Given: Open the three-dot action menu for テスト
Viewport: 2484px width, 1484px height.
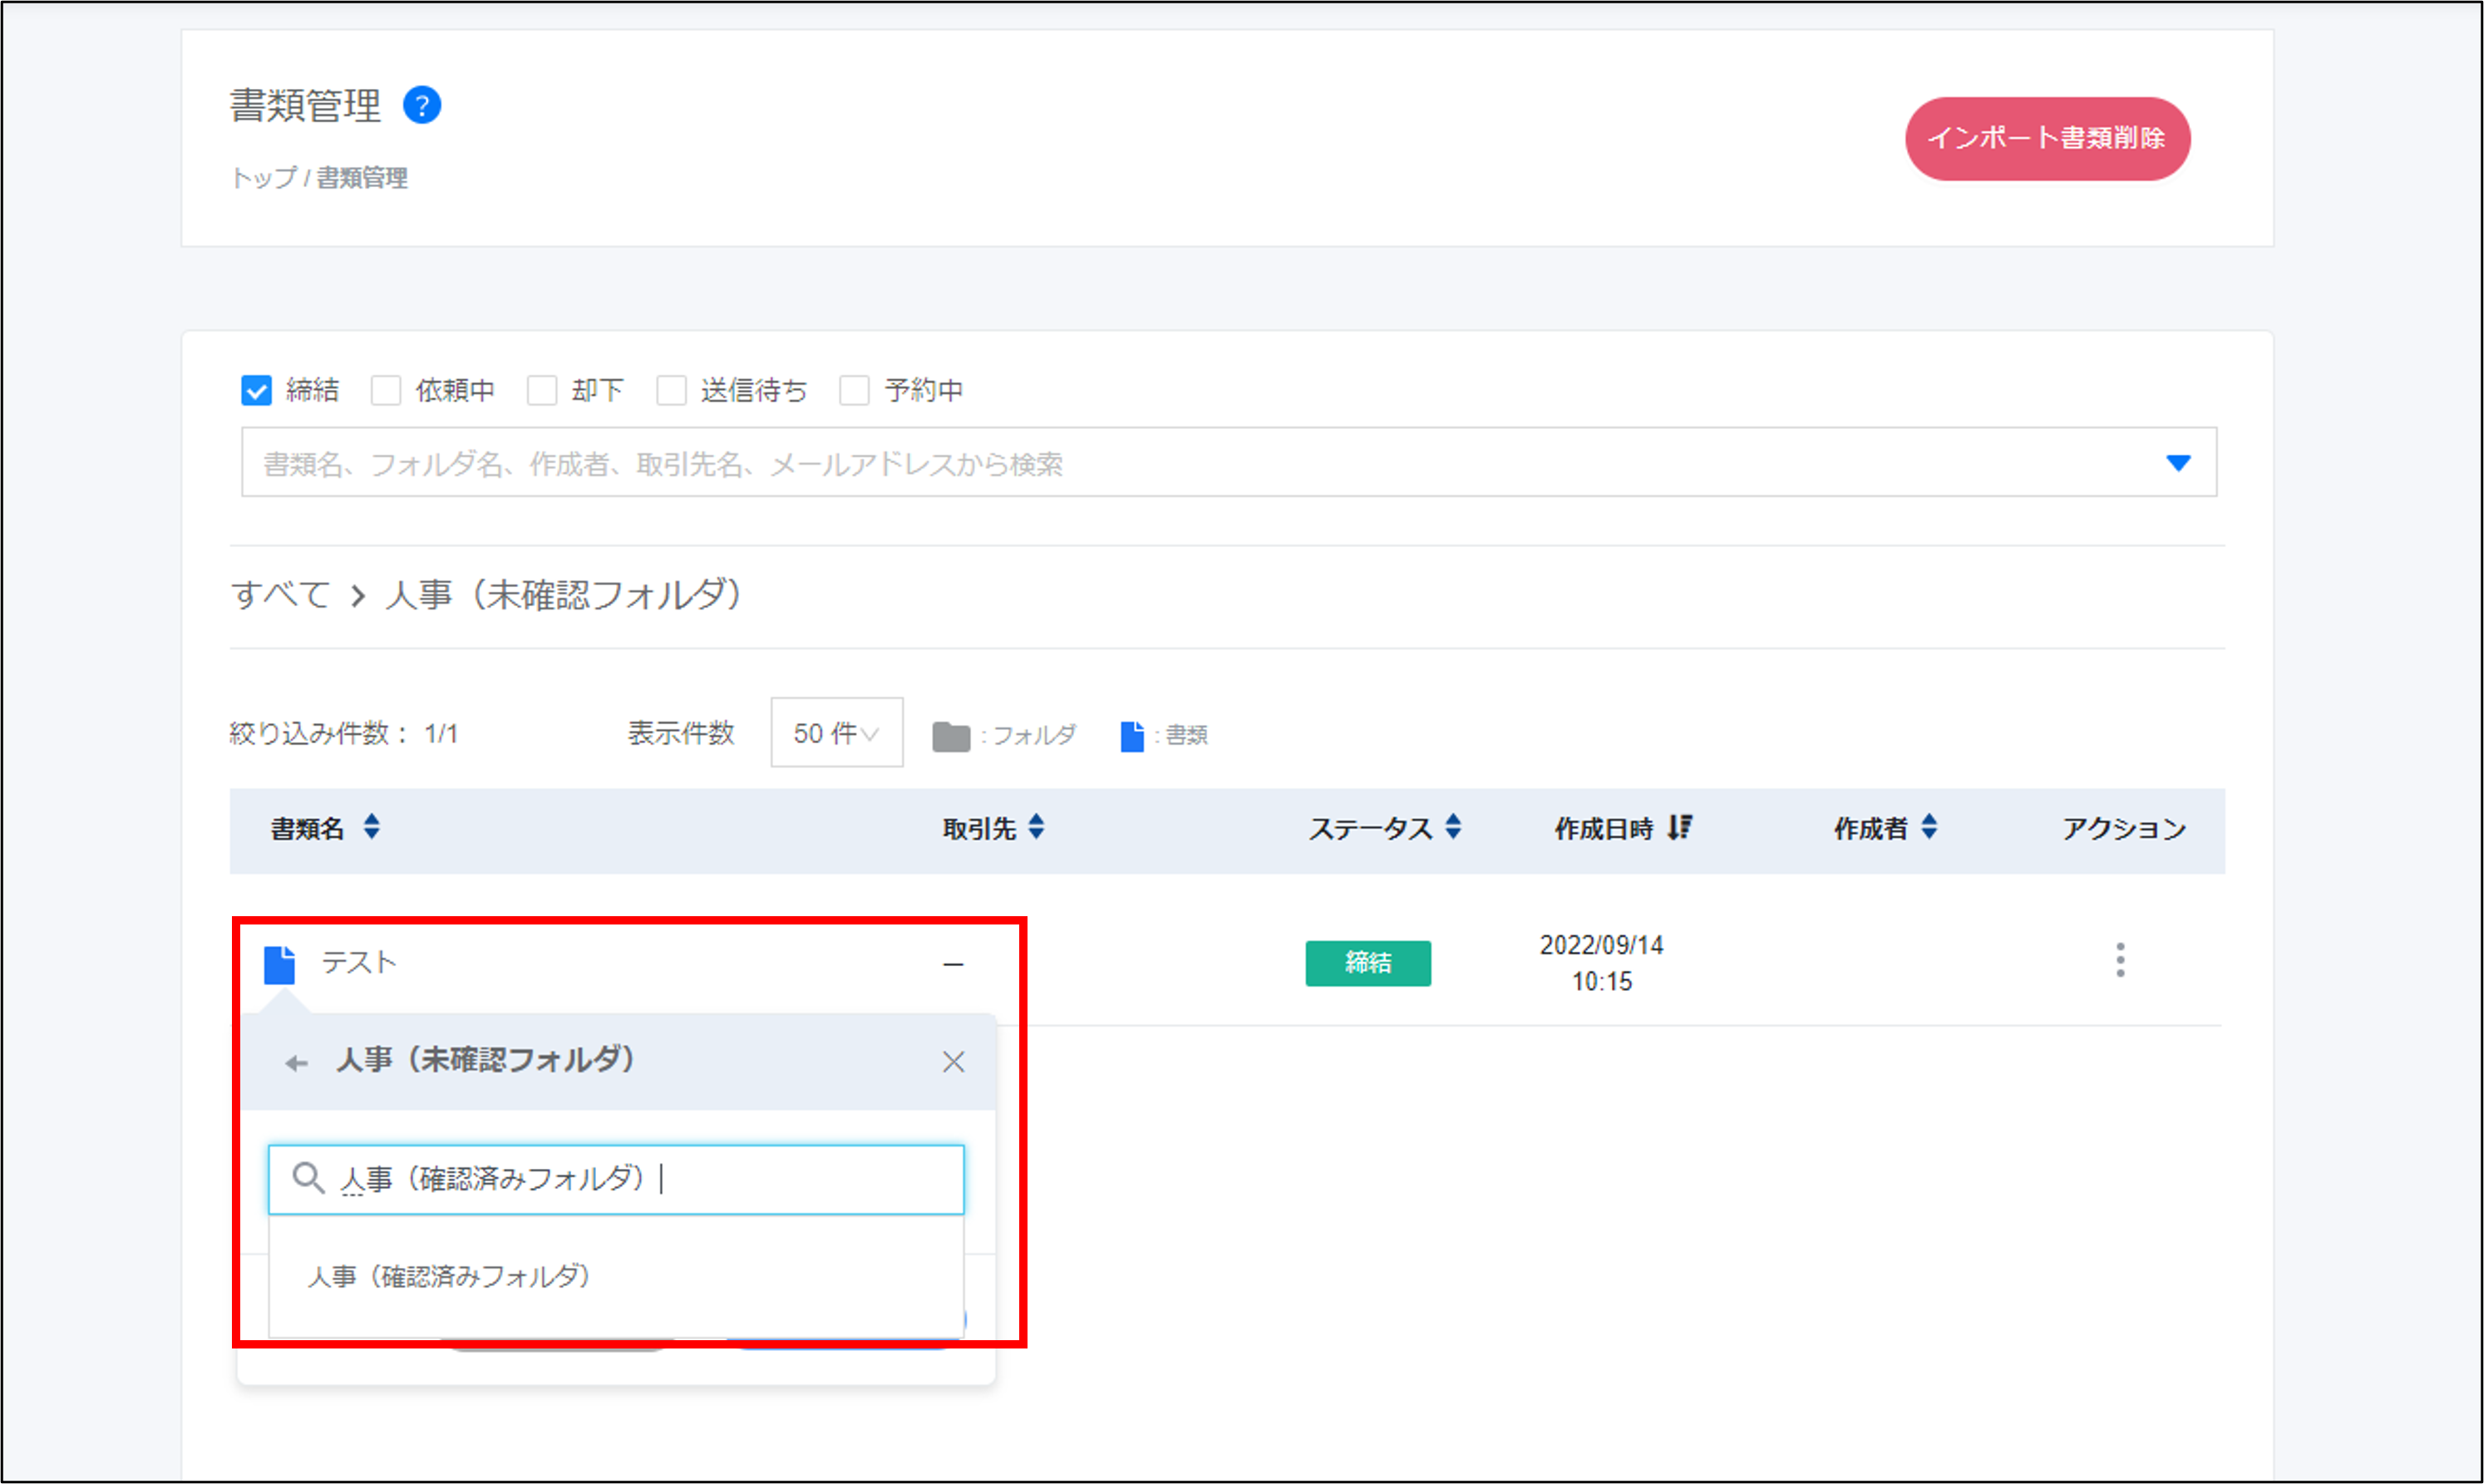Looking at the screenshot, I should click(2119, 960).
